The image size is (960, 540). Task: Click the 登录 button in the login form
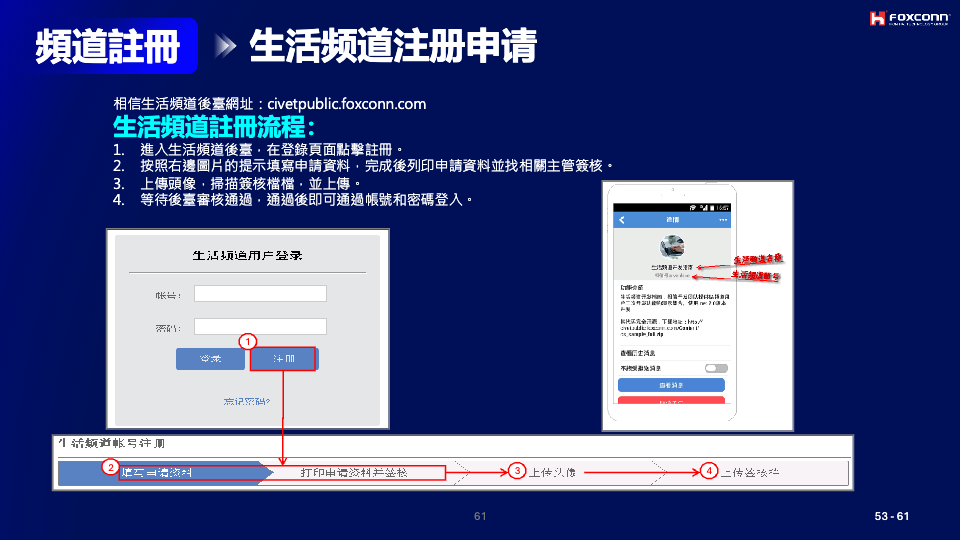(210, 359)
